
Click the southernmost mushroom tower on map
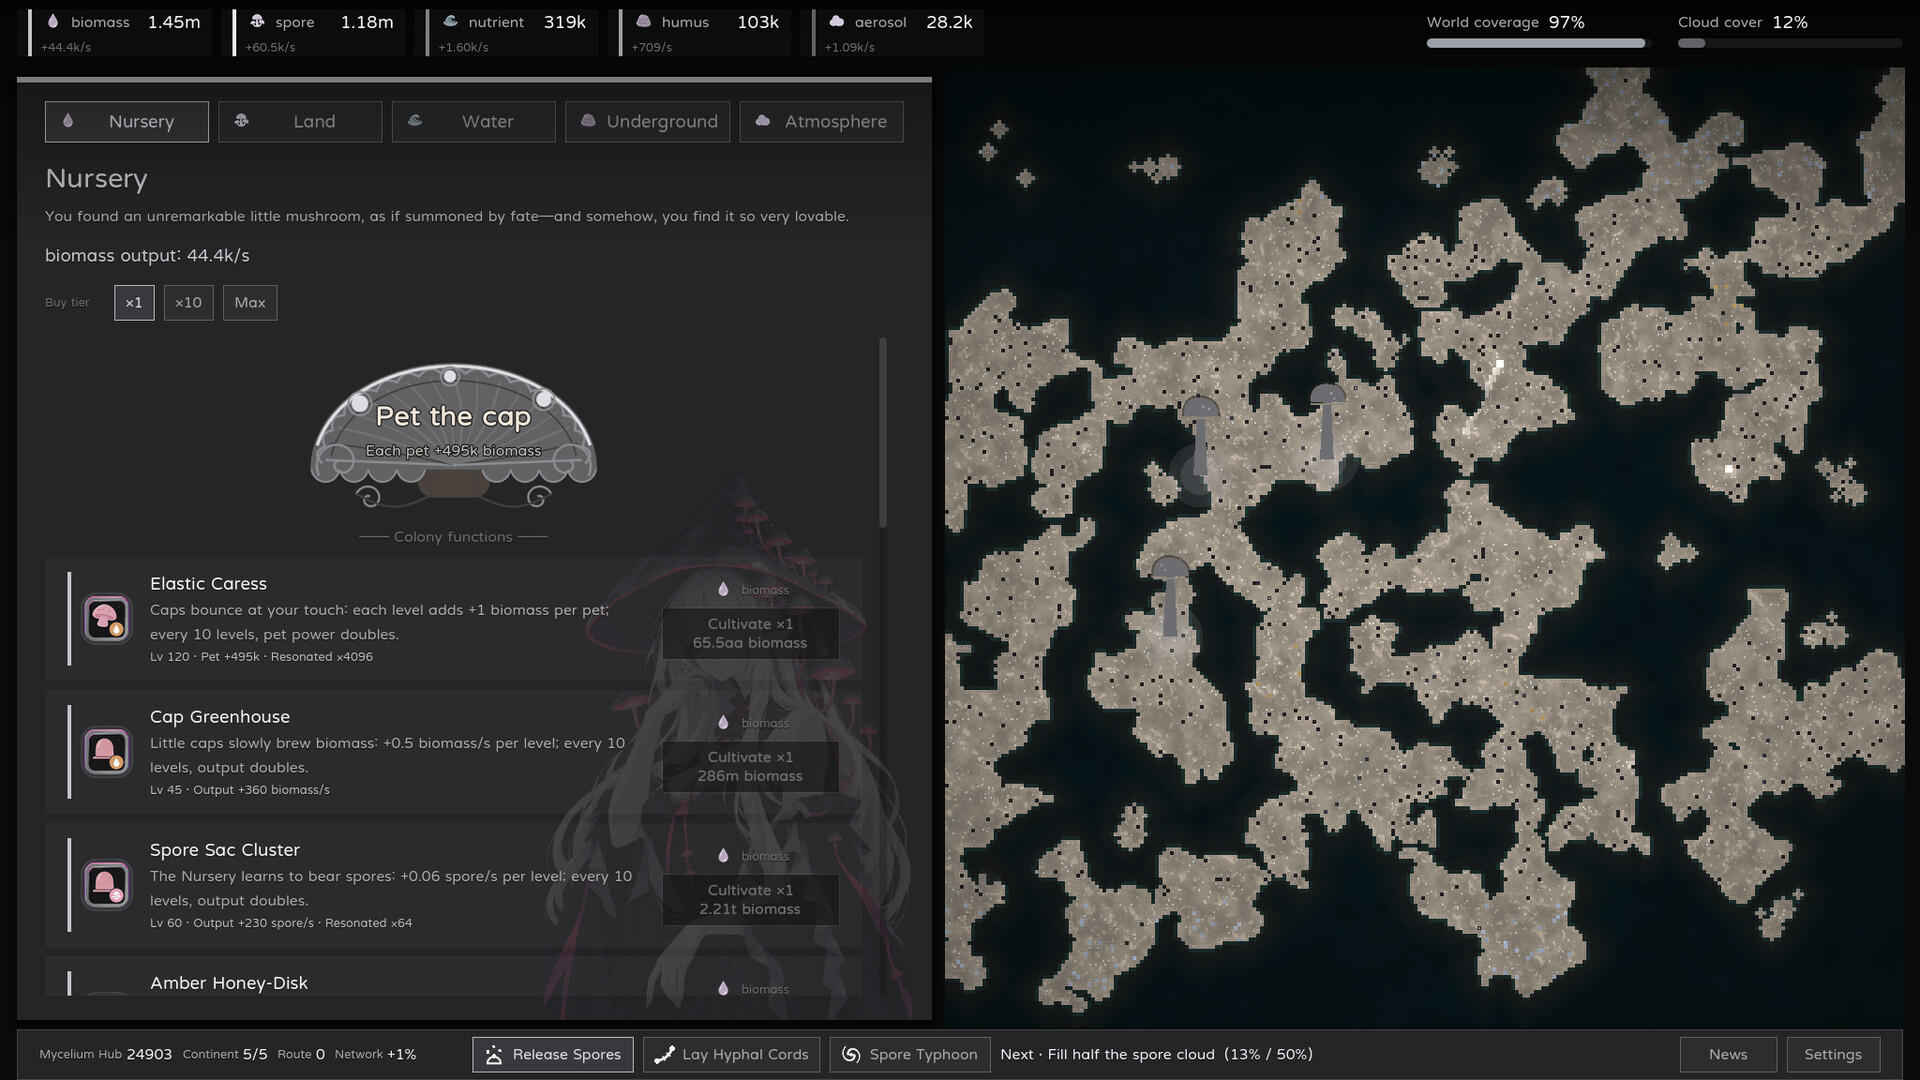1170,596
